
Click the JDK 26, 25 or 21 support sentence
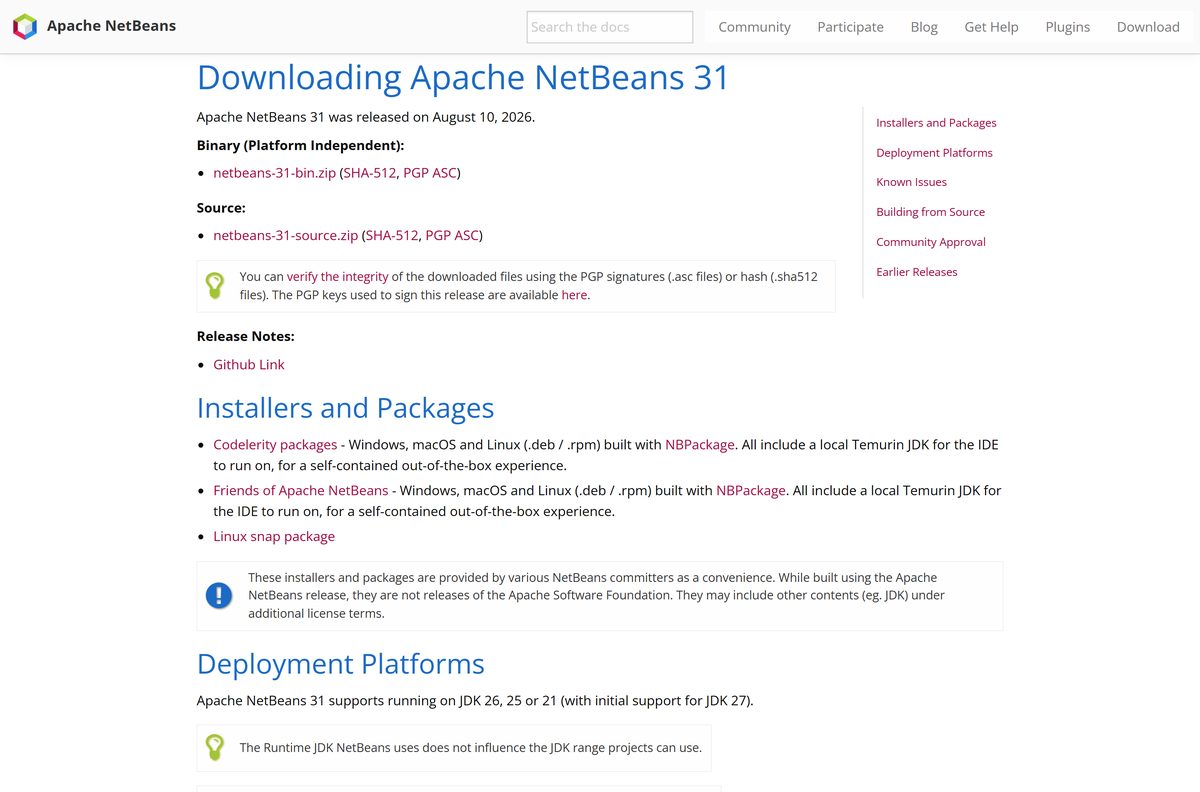475,701
